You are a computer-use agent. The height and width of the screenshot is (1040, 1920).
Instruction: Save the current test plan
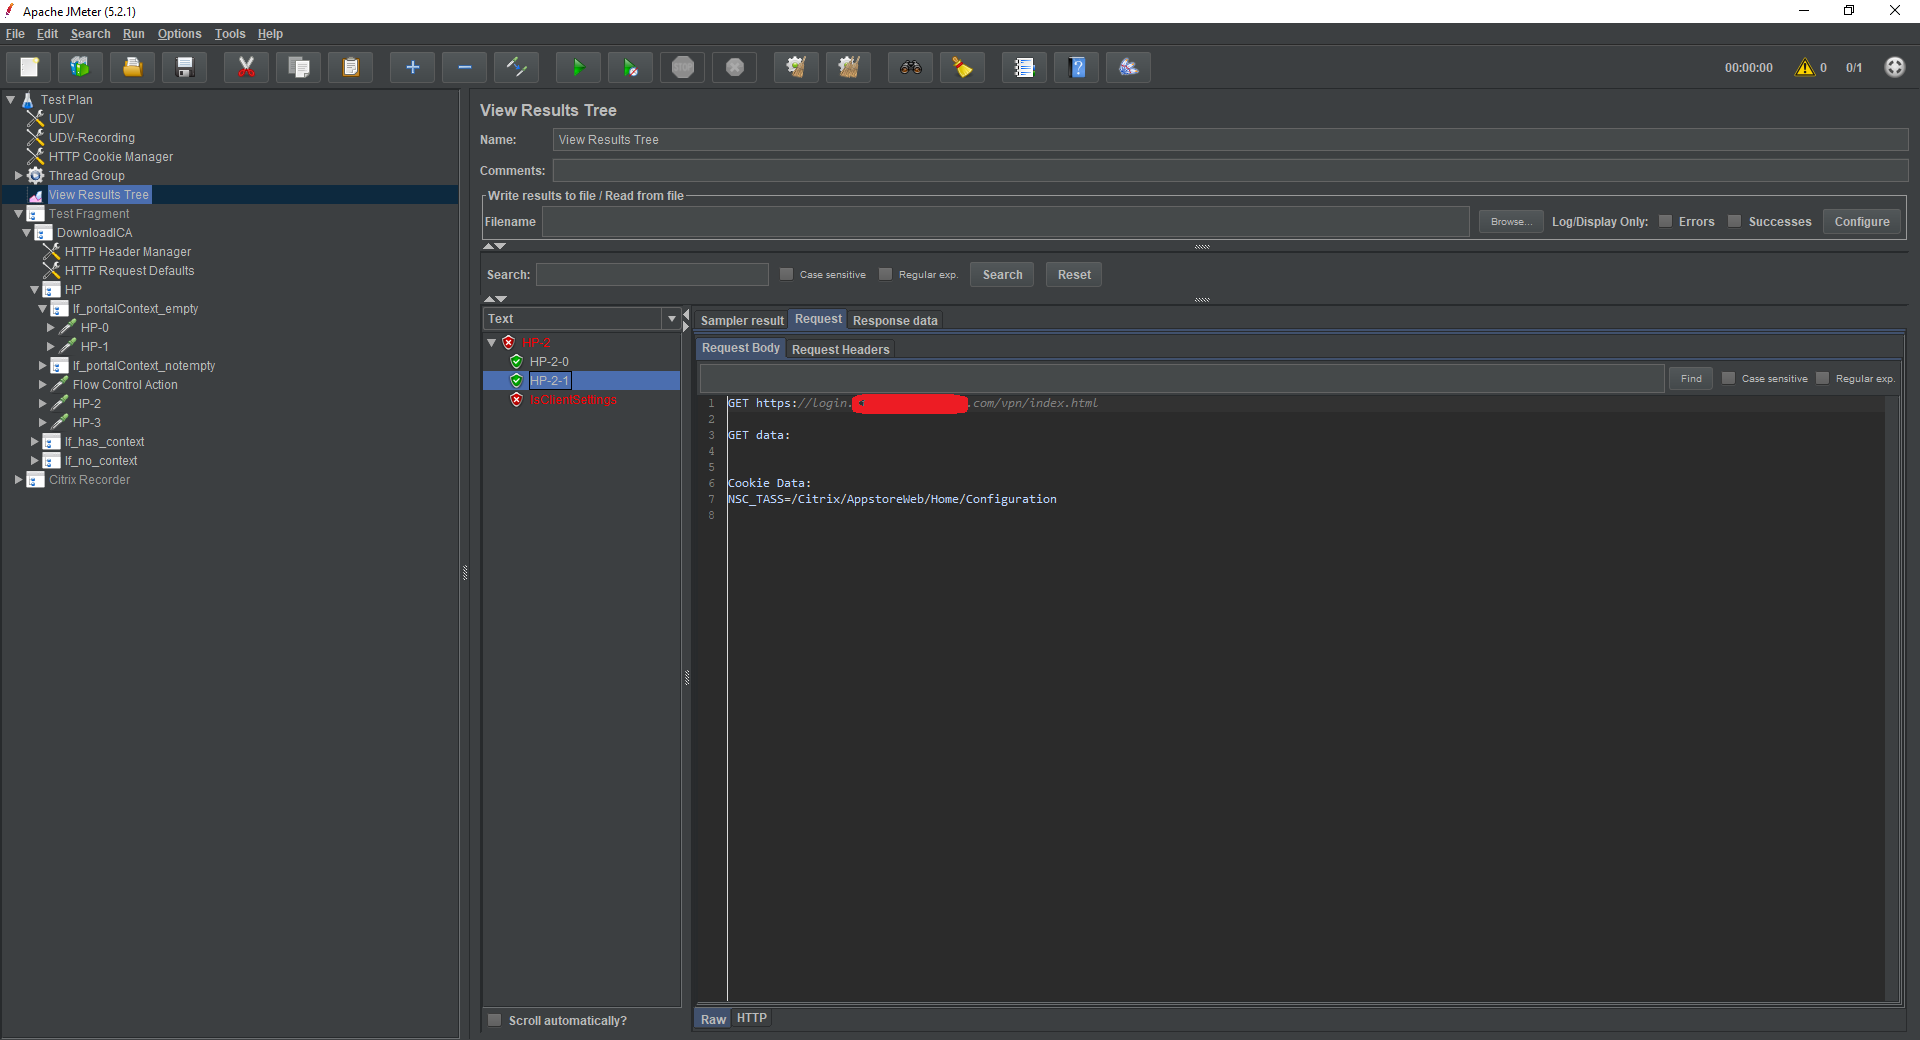point(184,67)
